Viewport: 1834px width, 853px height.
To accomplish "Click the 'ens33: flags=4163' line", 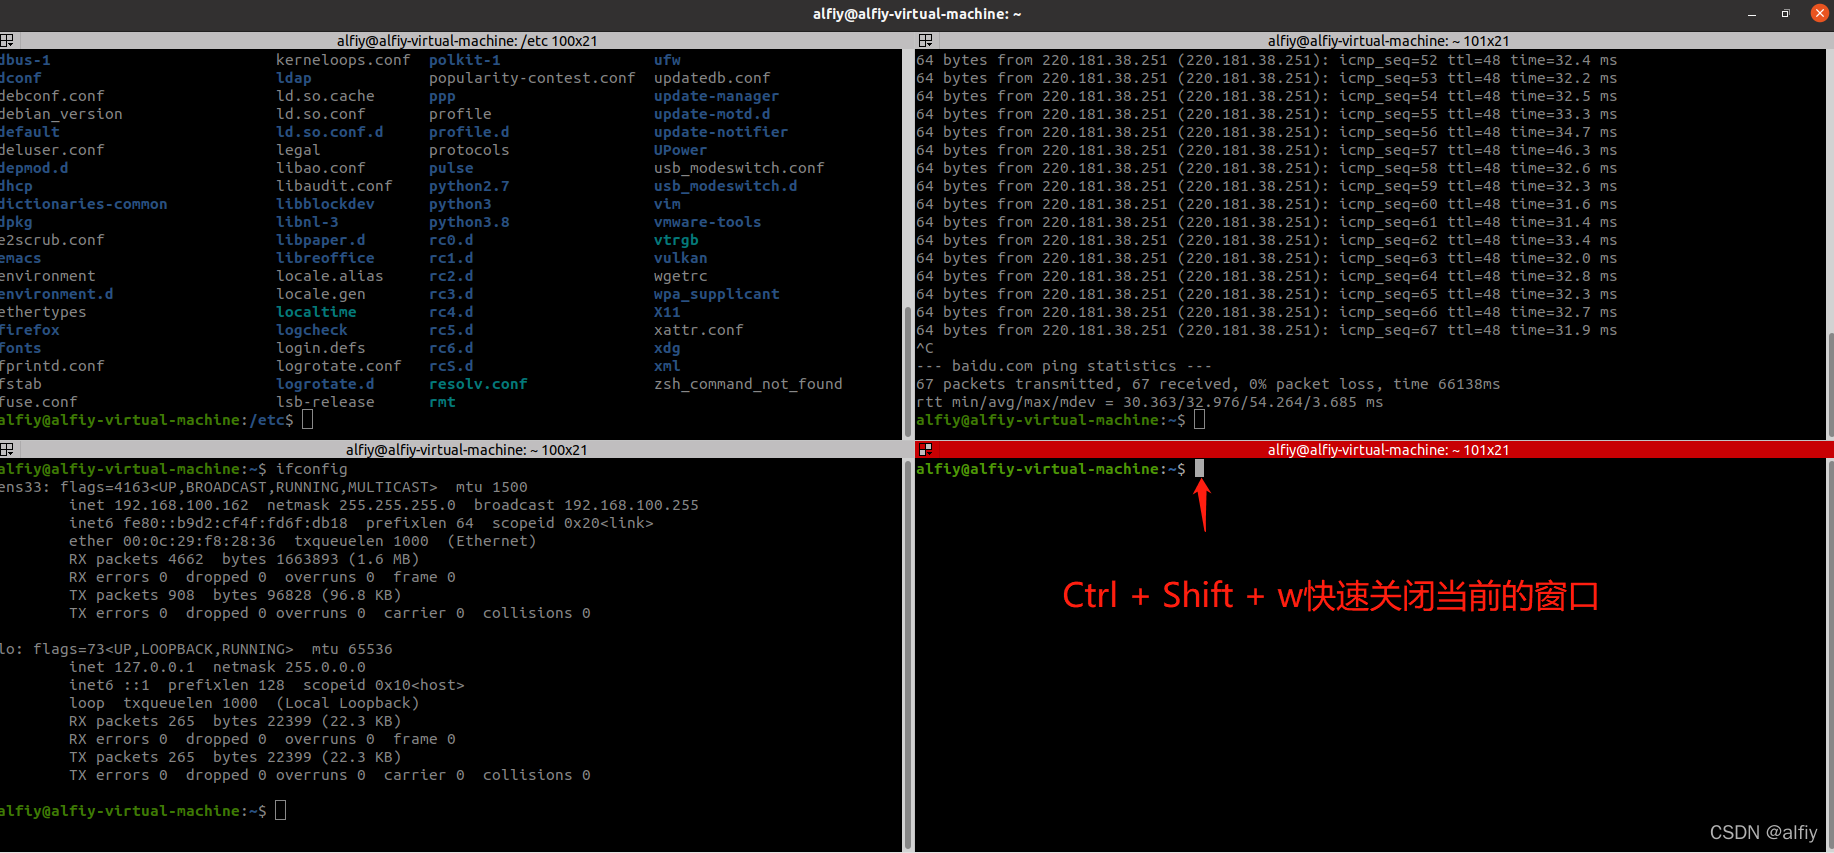I will coord(264,487).
